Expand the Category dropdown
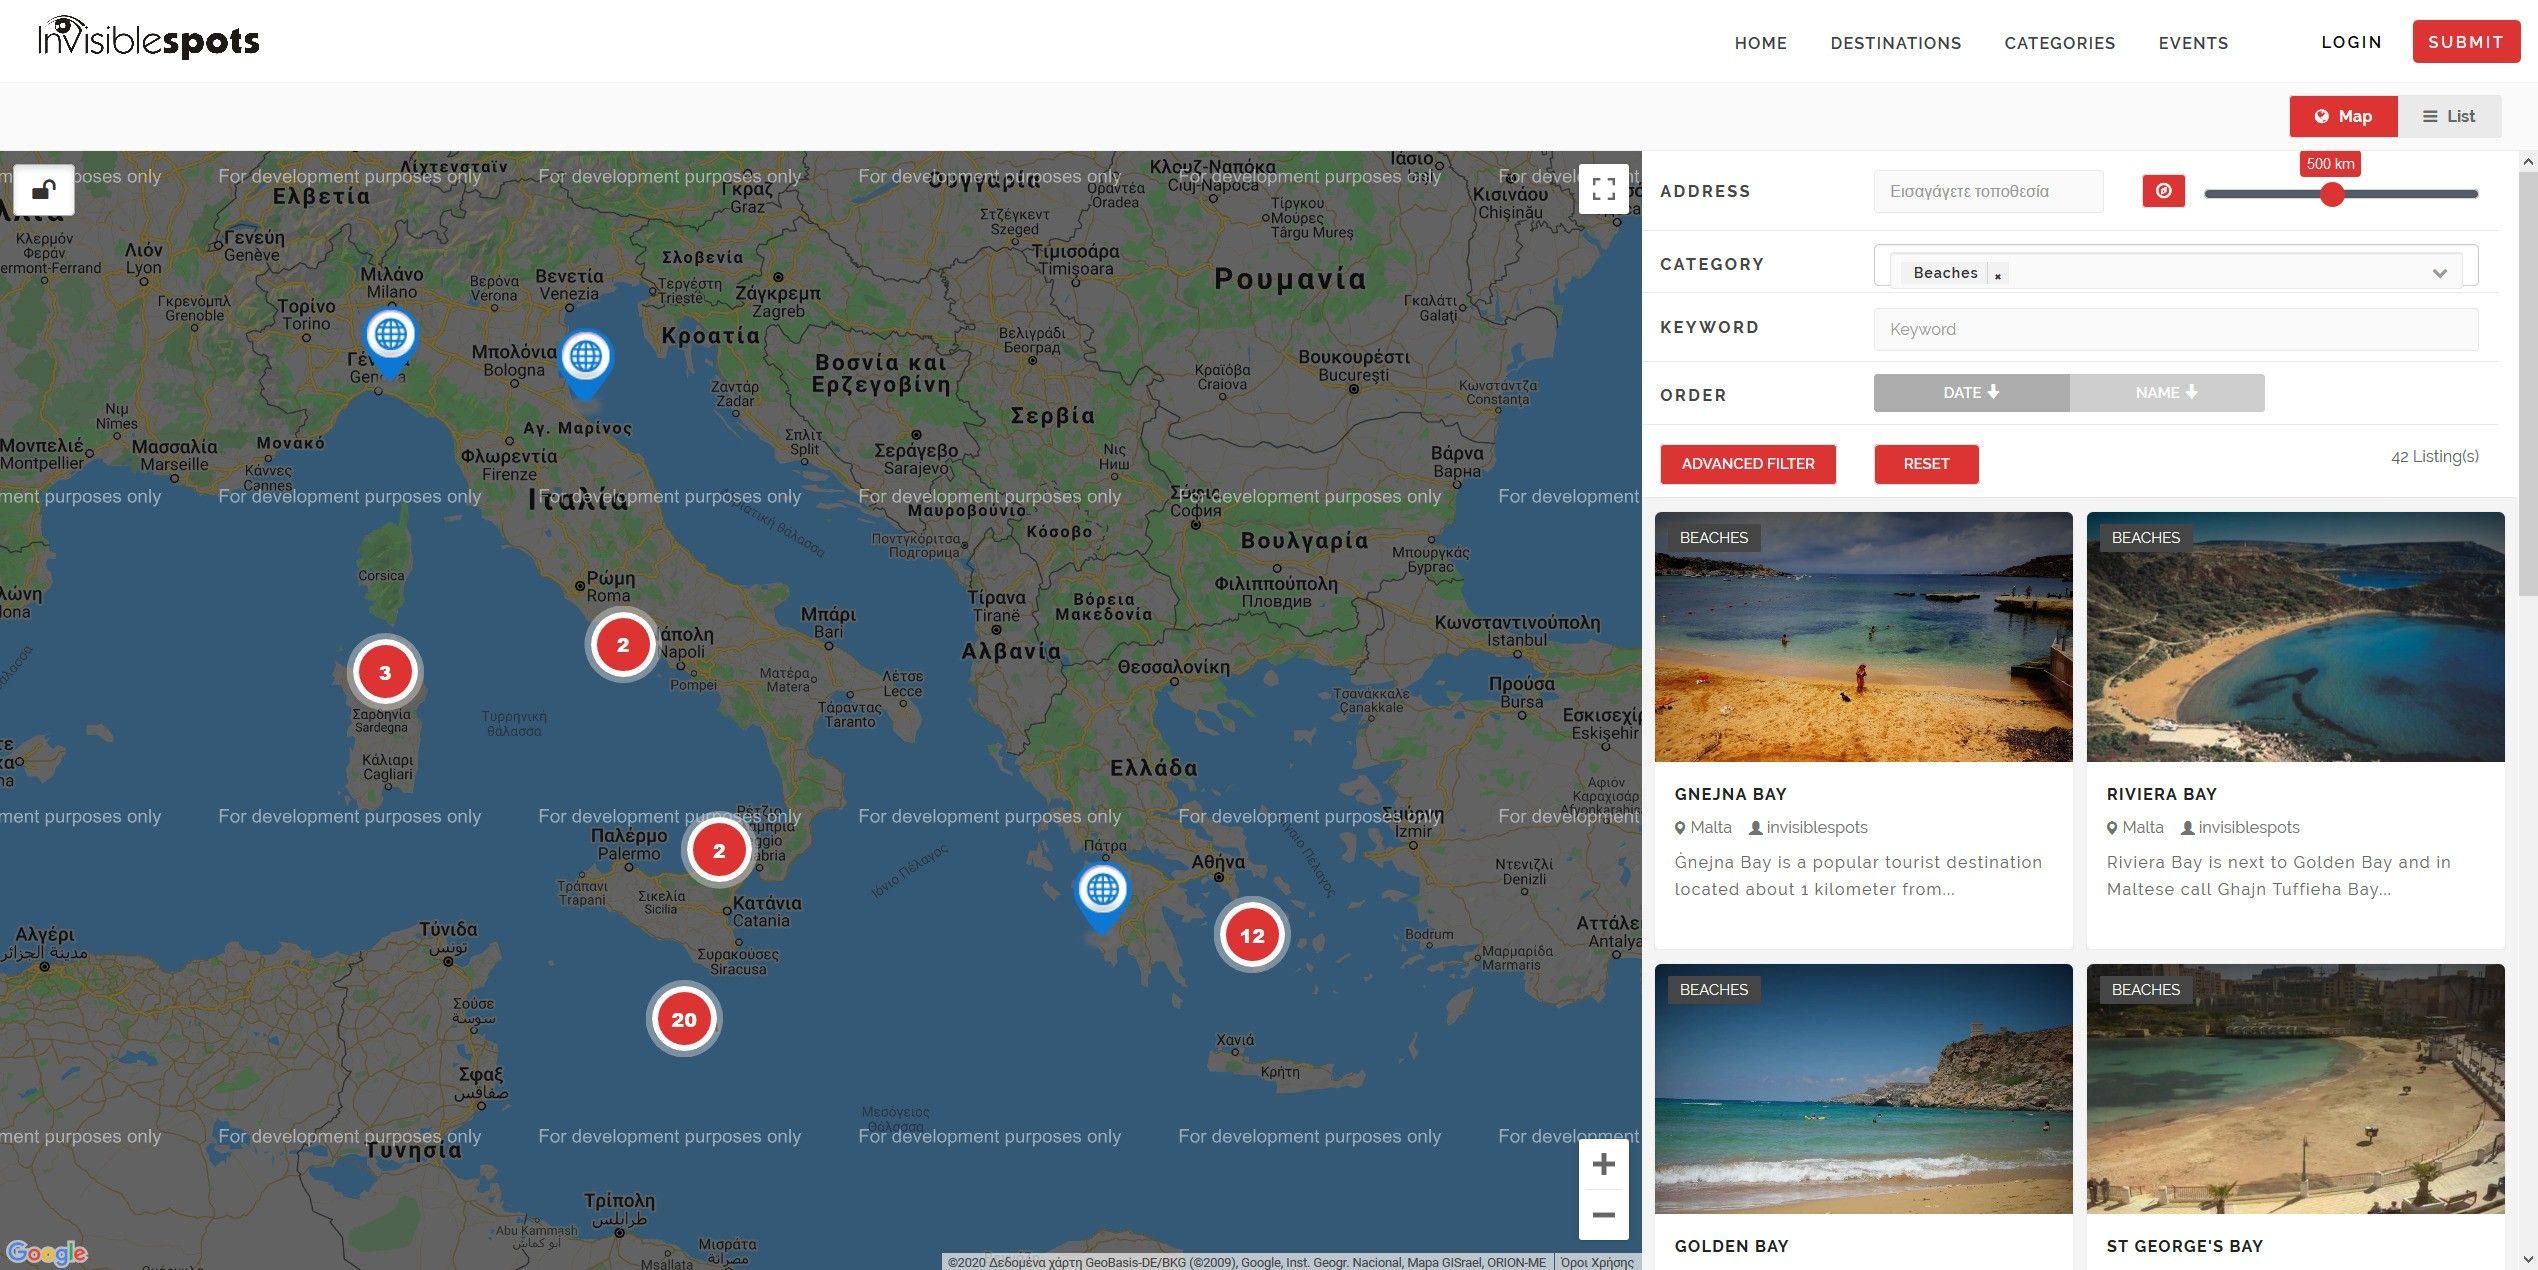2538x1270 pixels. [x=2440, y=273]
